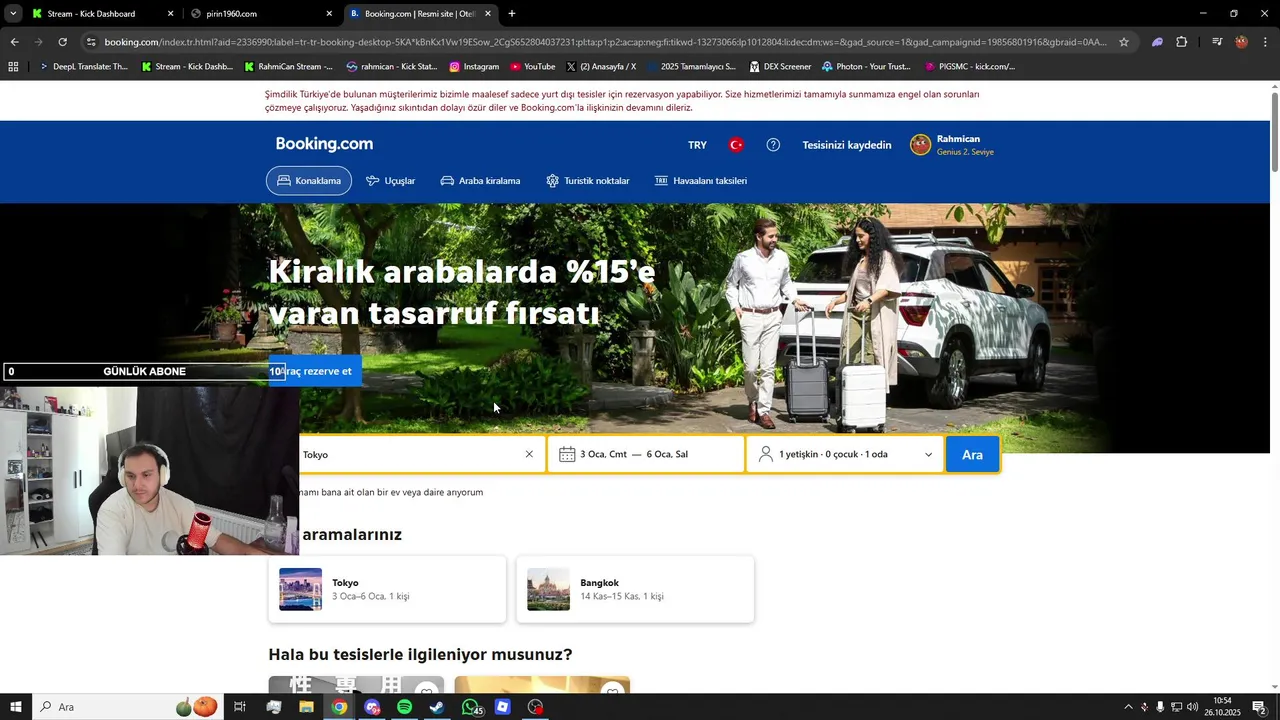The width and height of the screenshot is (1280, 720).
Task: Open the Konaklama (stays) tab
Action: pos(309,181)
